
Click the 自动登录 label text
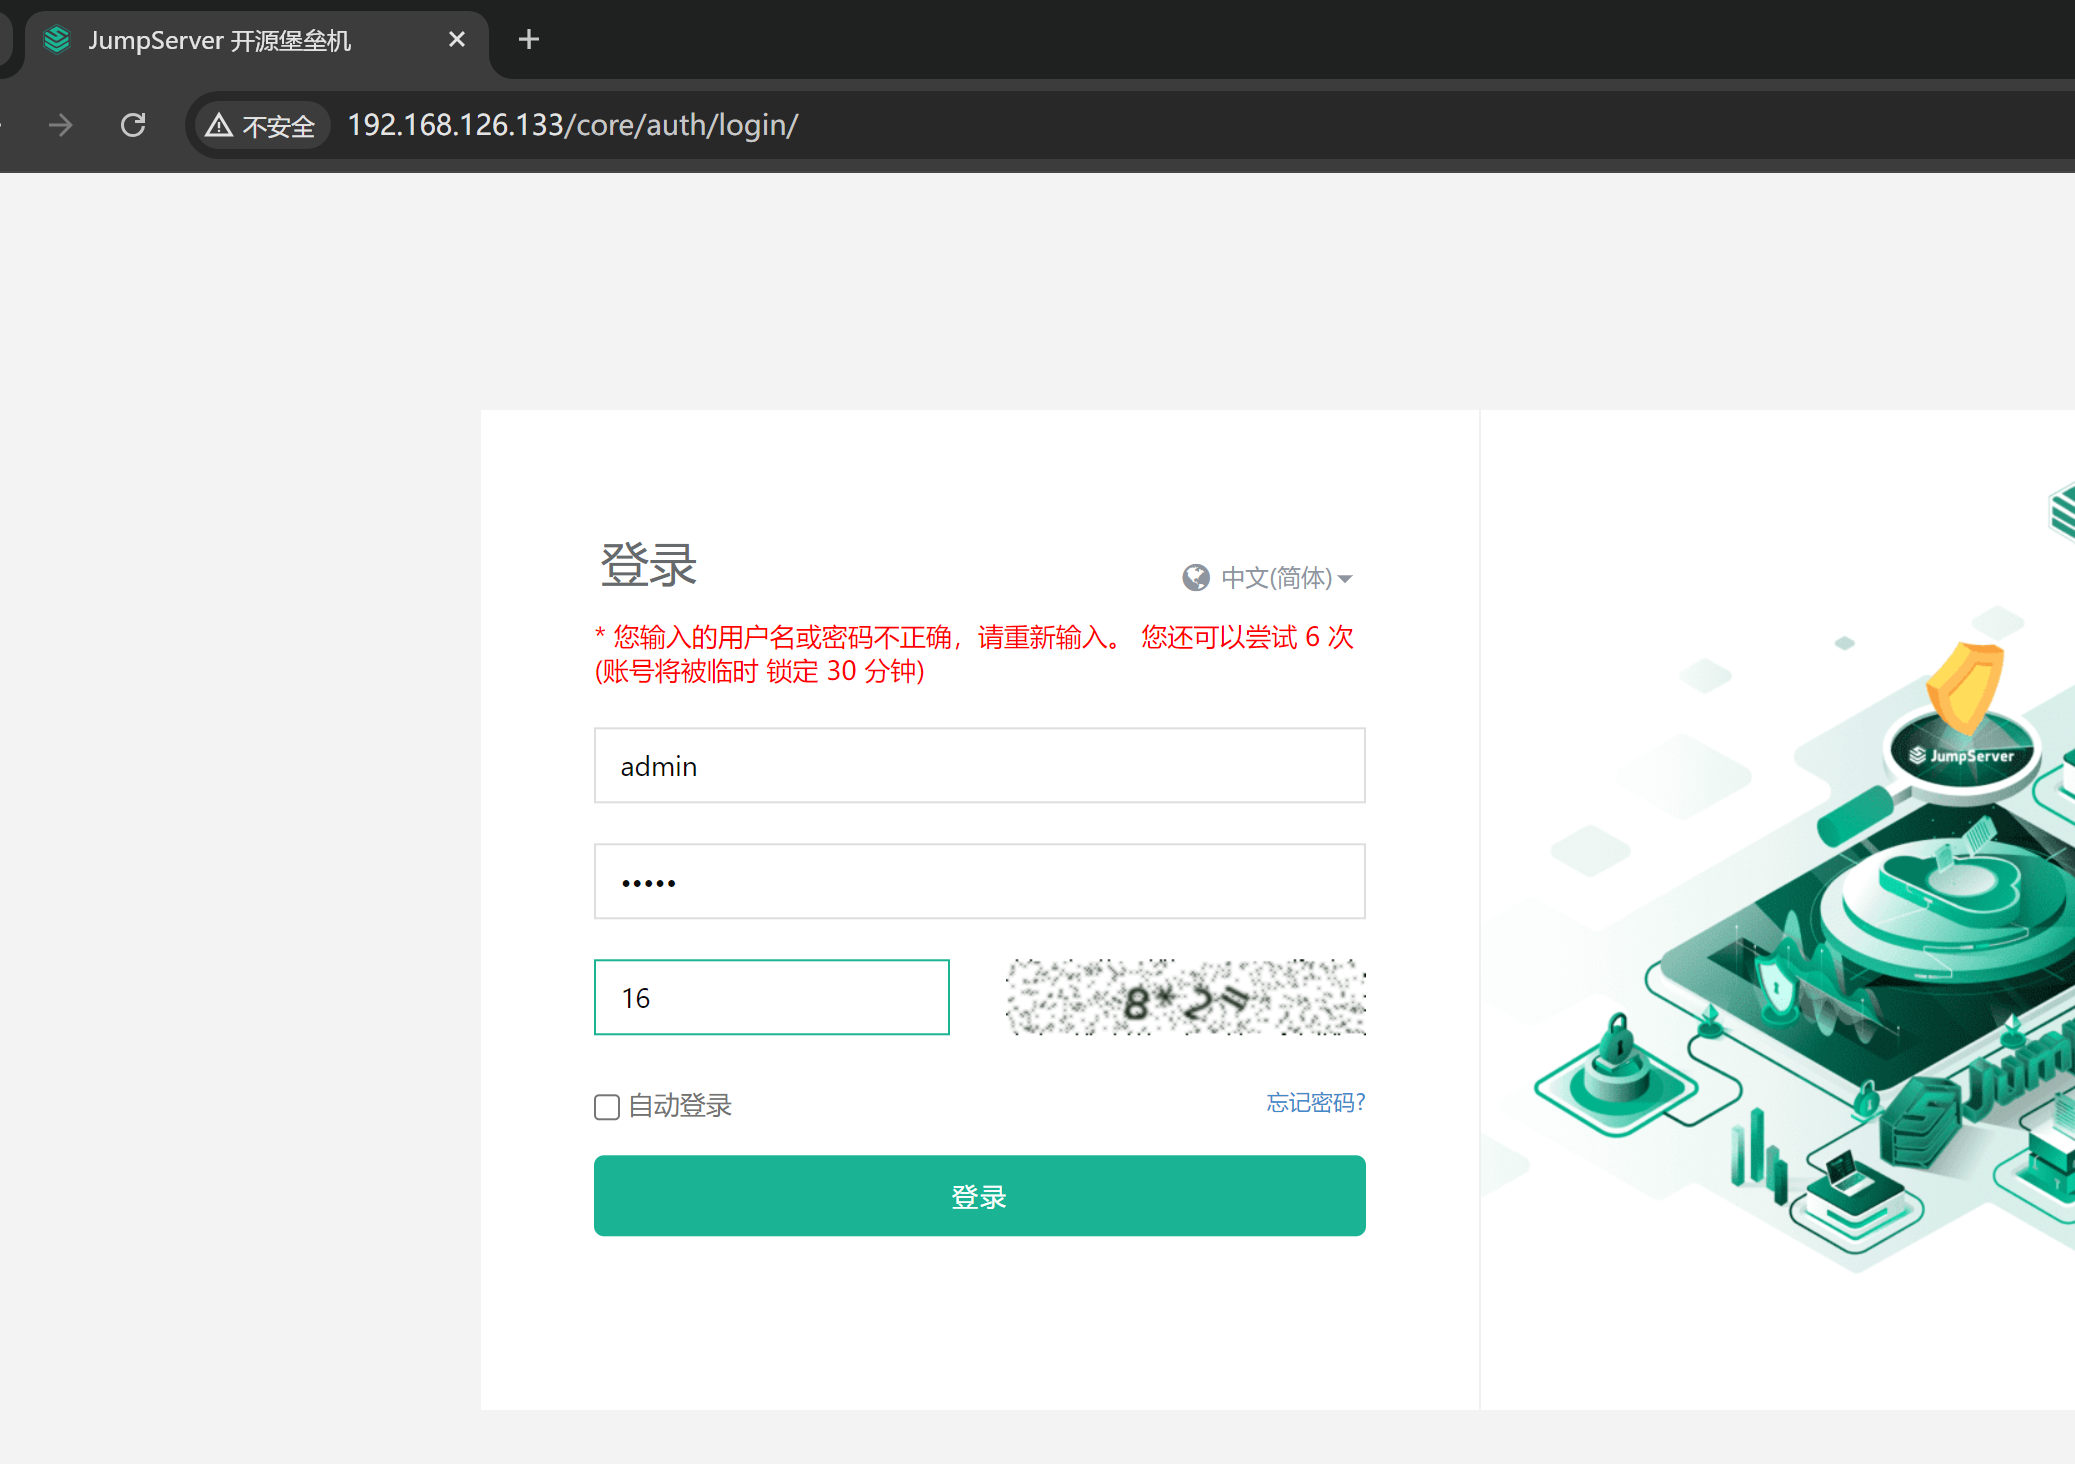[x=680, y=1106]
